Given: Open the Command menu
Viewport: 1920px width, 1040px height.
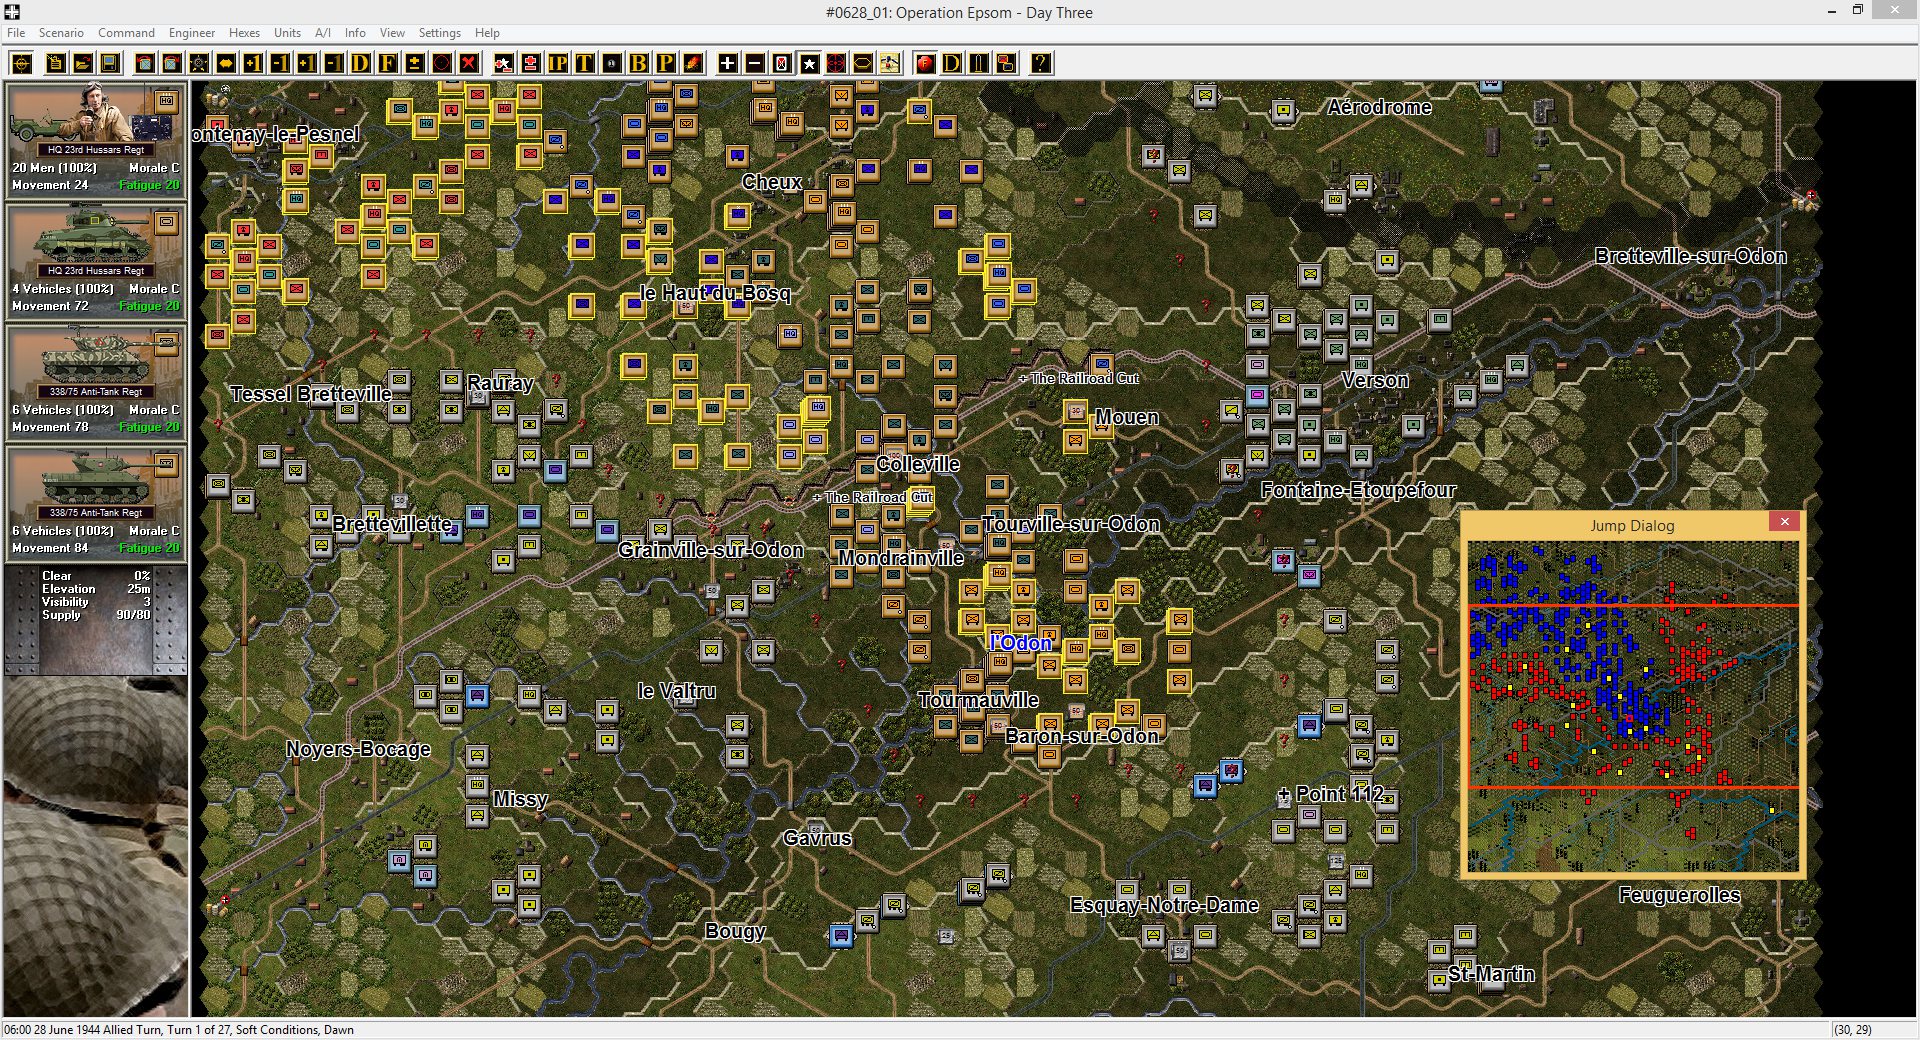Looking at the screenshot, I should (x=126, y=33).
